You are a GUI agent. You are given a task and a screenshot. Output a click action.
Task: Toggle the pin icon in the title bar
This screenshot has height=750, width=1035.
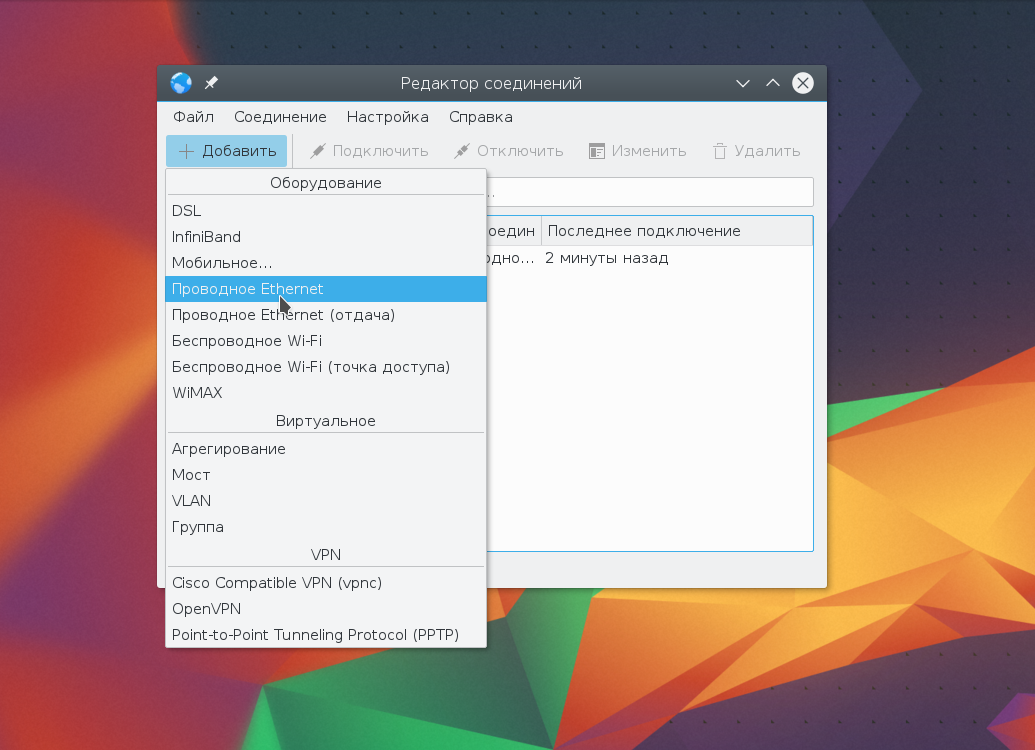point(211,83)
